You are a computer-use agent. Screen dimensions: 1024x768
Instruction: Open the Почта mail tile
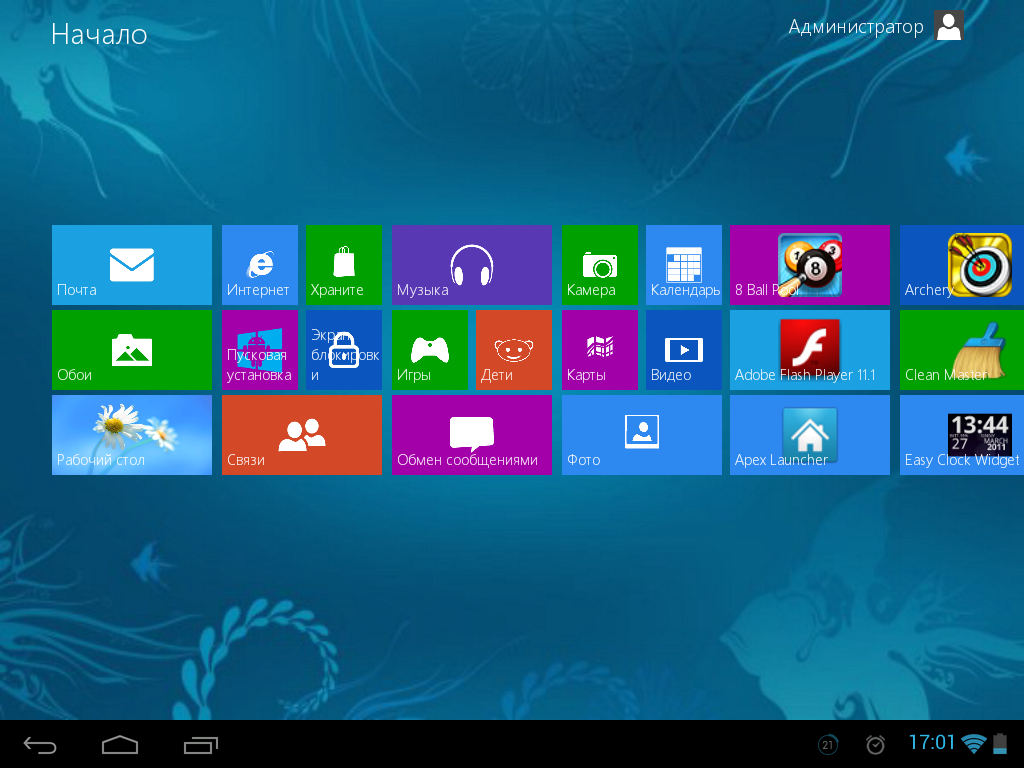click(x=132, y=264)
